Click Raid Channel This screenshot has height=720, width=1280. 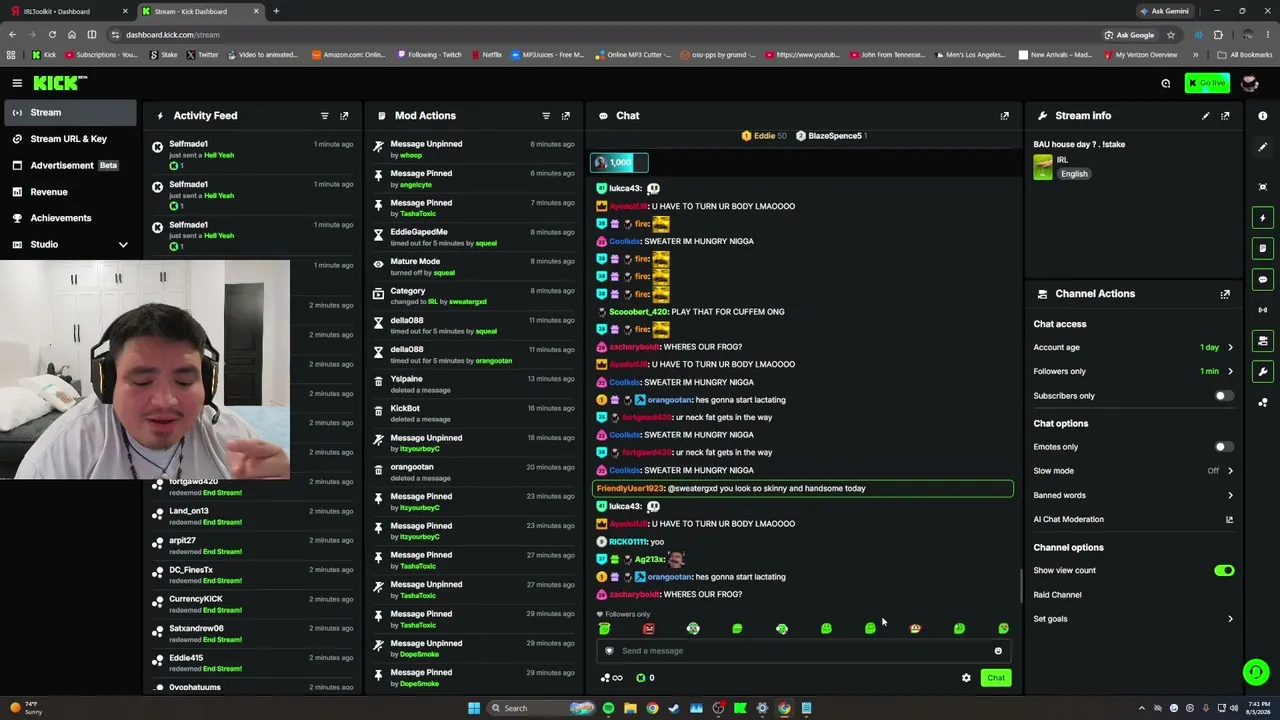point(1057,595)
